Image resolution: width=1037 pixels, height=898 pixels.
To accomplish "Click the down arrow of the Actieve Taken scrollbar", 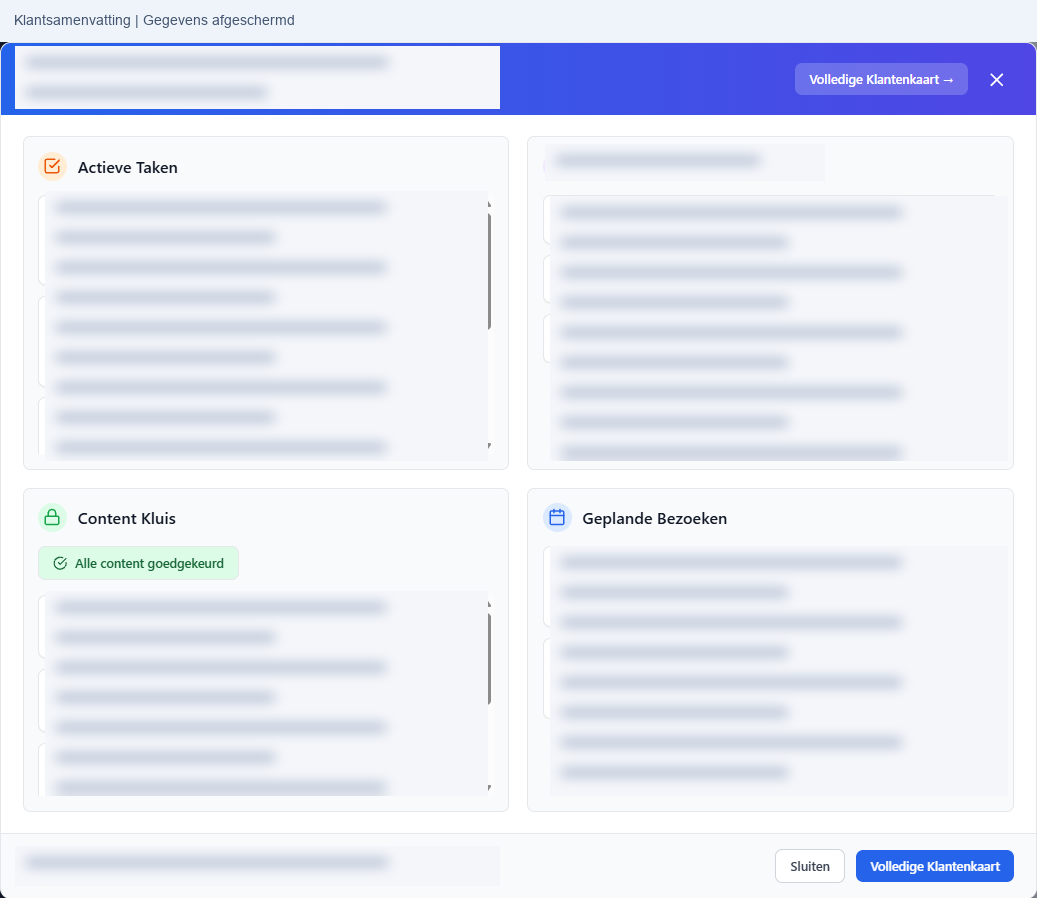I will point(489,446).
